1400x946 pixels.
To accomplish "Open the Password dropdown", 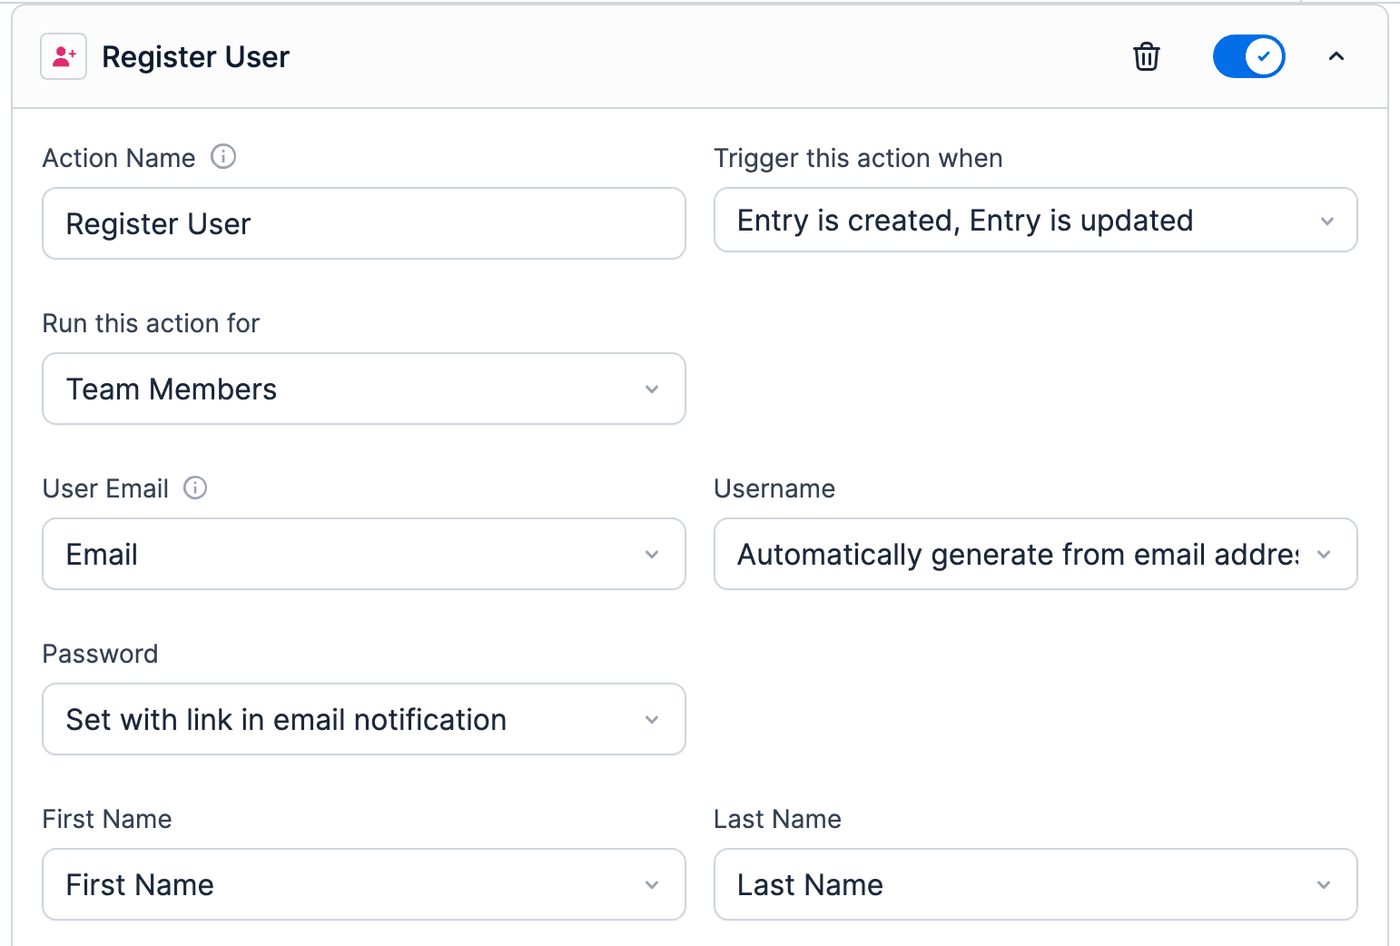I will (364, 719).
